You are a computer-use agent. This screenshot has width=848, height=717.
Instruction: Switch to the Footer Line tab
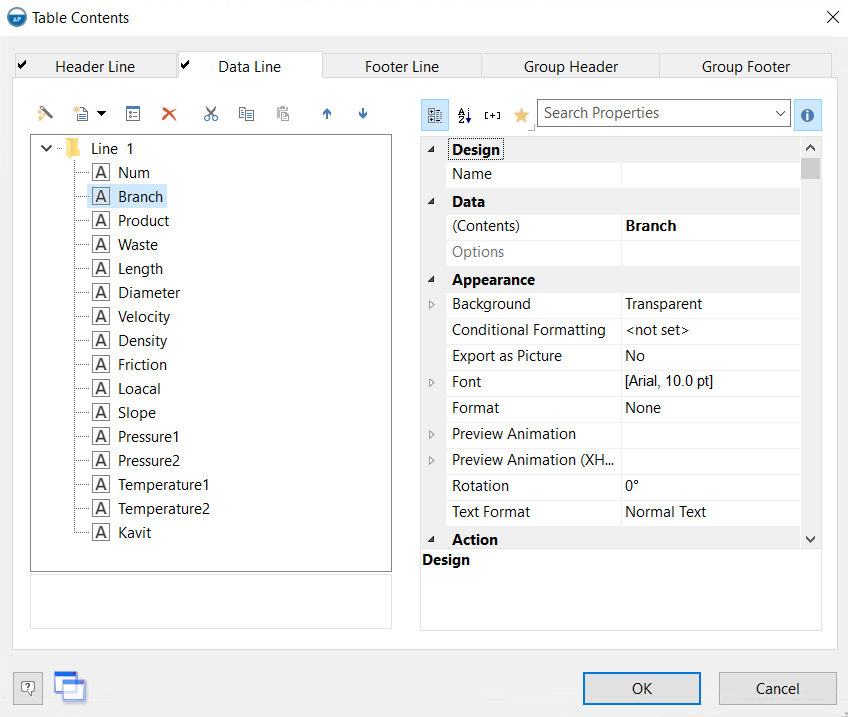[x=401, y=67]
